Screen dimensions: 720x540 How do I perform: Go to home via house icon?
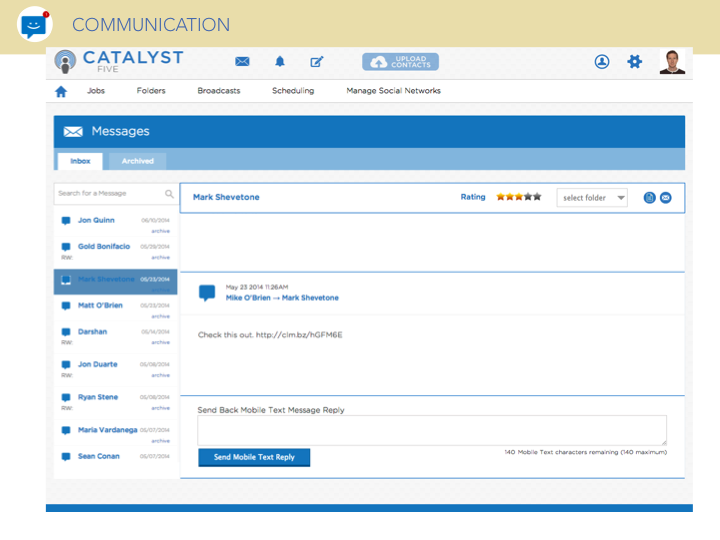(61, 91)
